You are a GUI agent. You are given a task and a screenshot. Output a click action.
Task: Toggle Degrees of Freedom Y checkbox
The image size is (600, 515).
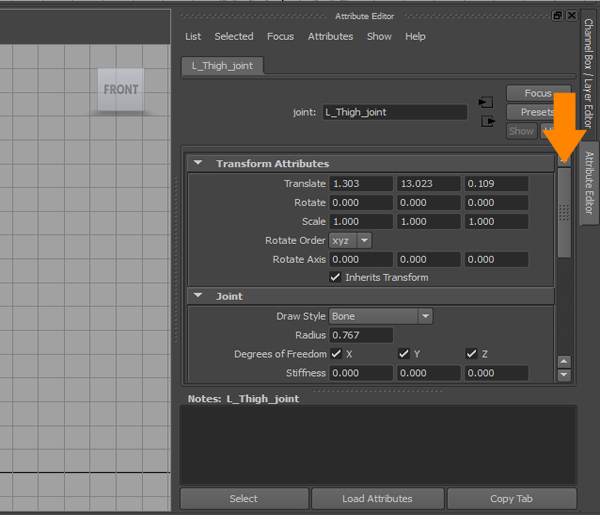coord(404,354)
